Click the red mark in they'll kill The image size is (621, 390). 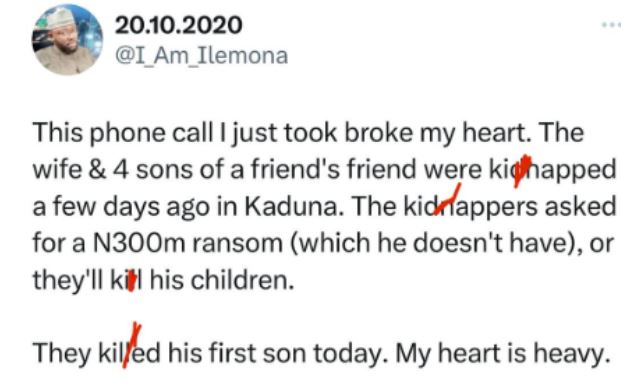[132, 282]
